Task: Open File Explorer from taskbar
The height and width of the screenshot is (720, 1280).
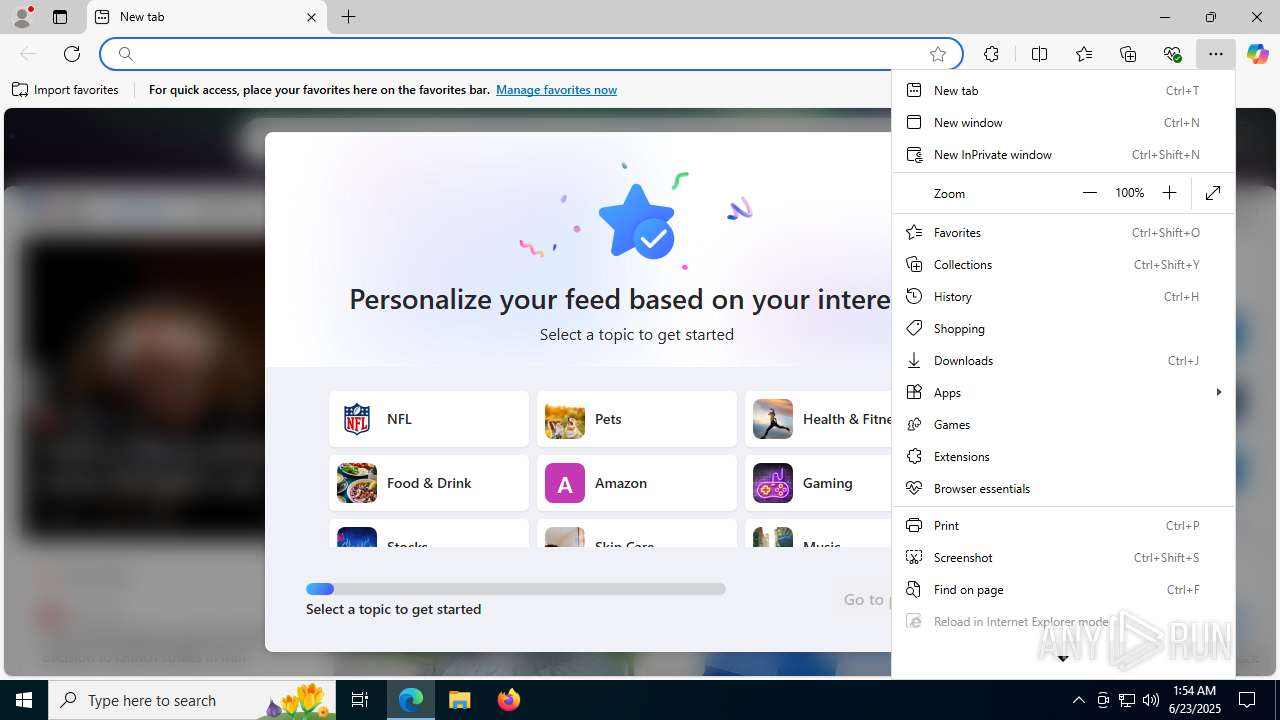Action: 460,700
